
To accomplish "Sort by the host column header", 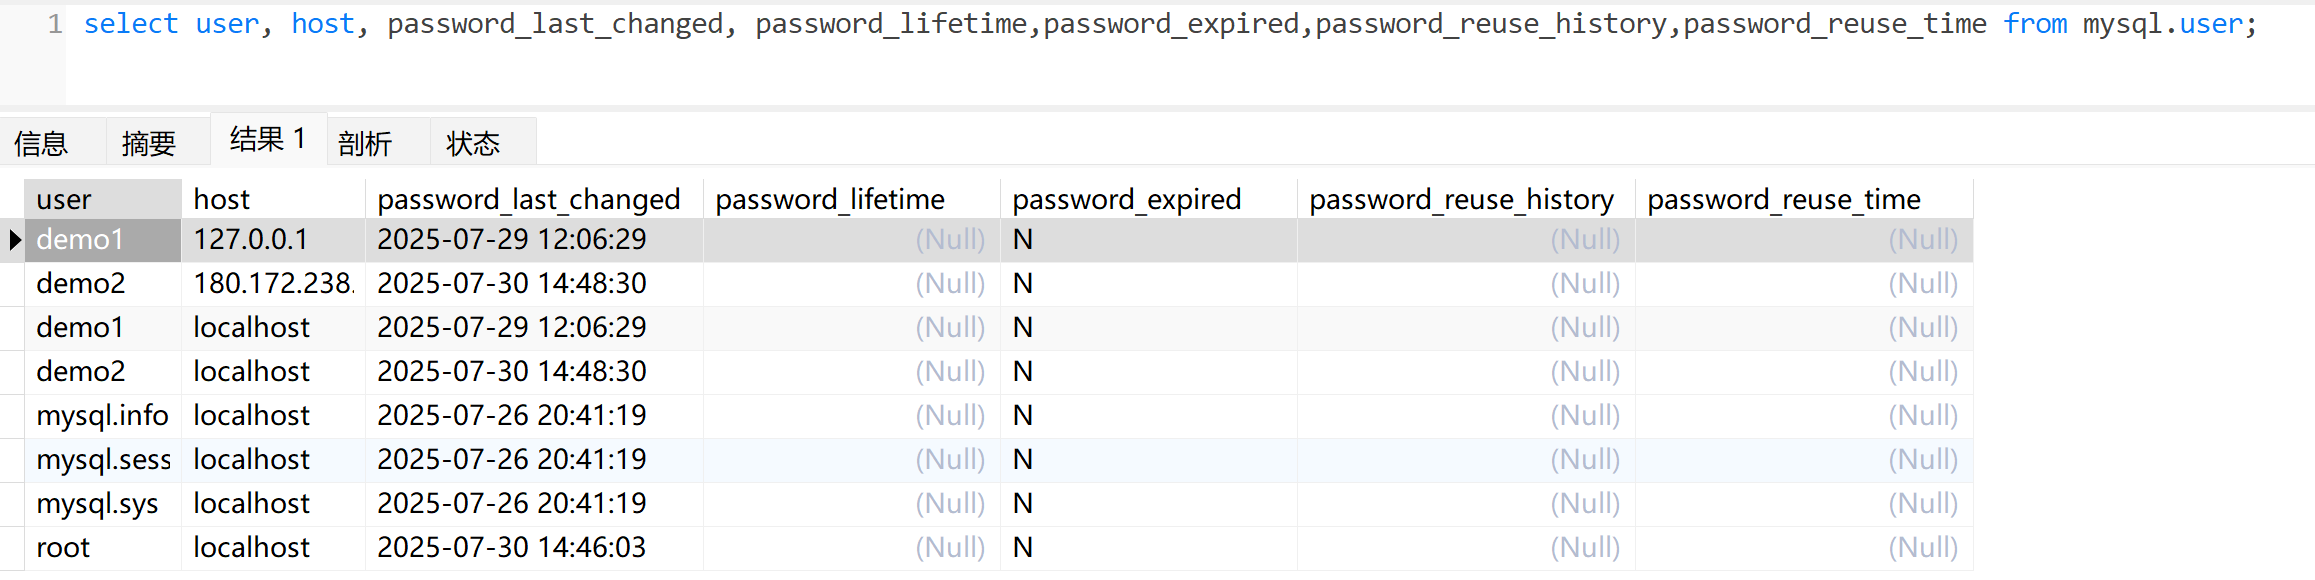I will pyautogui.click(x=222, y=200).
